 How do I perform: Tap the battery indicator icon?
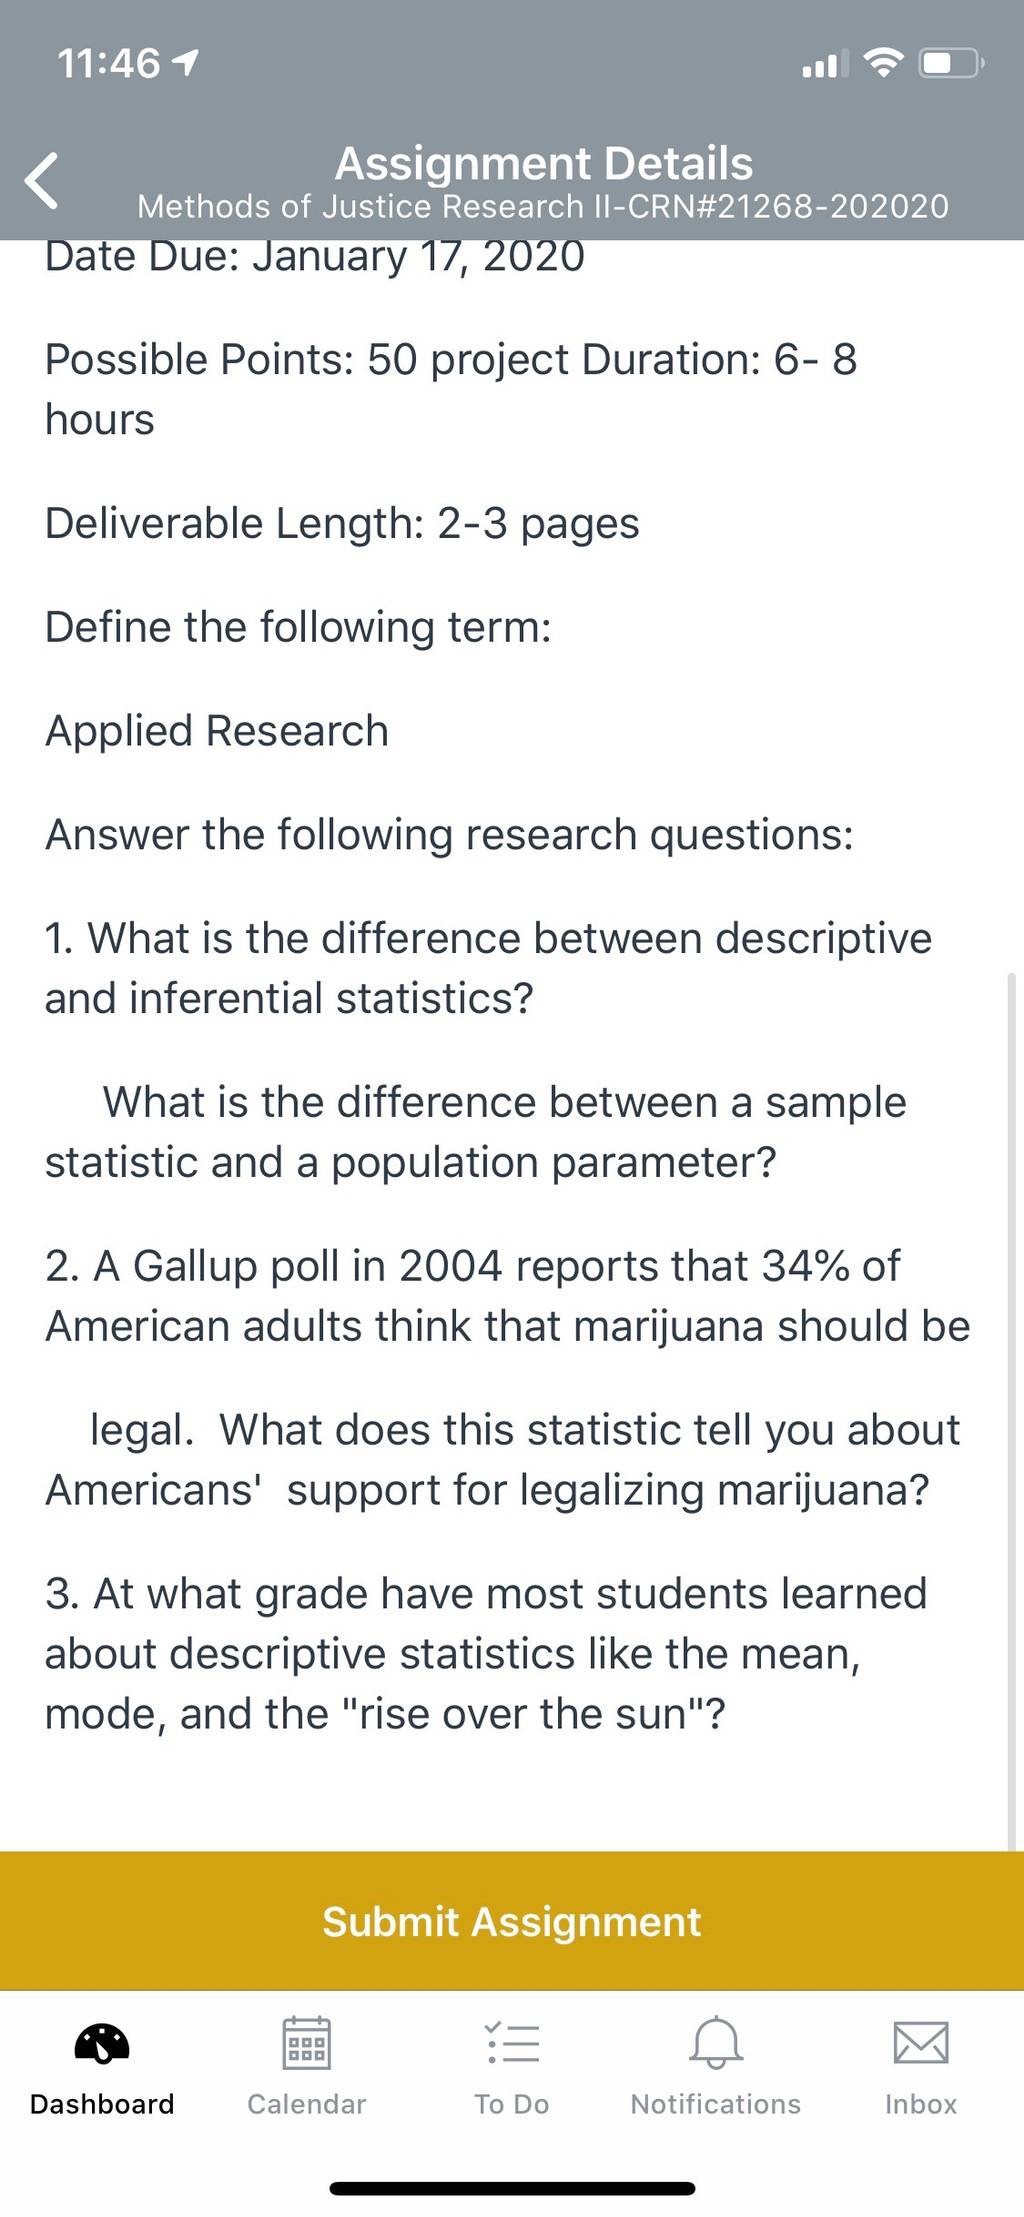[952, 64]
